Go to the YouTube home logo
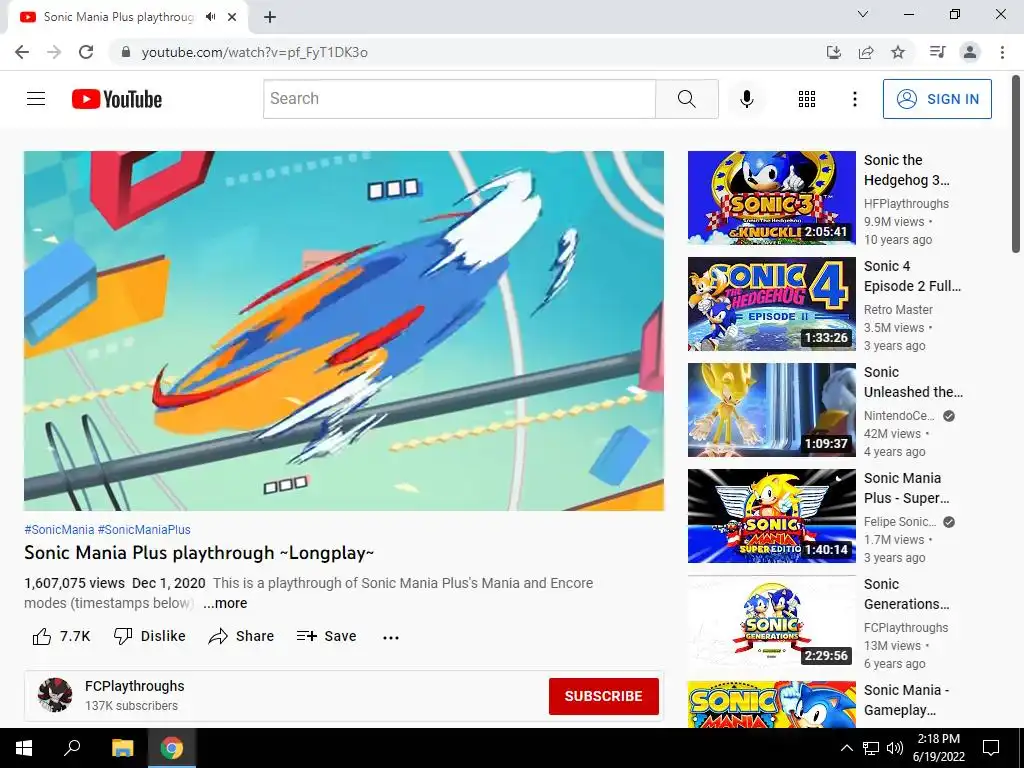This screenshot has height=768, width=1024. tap(117, 99)
